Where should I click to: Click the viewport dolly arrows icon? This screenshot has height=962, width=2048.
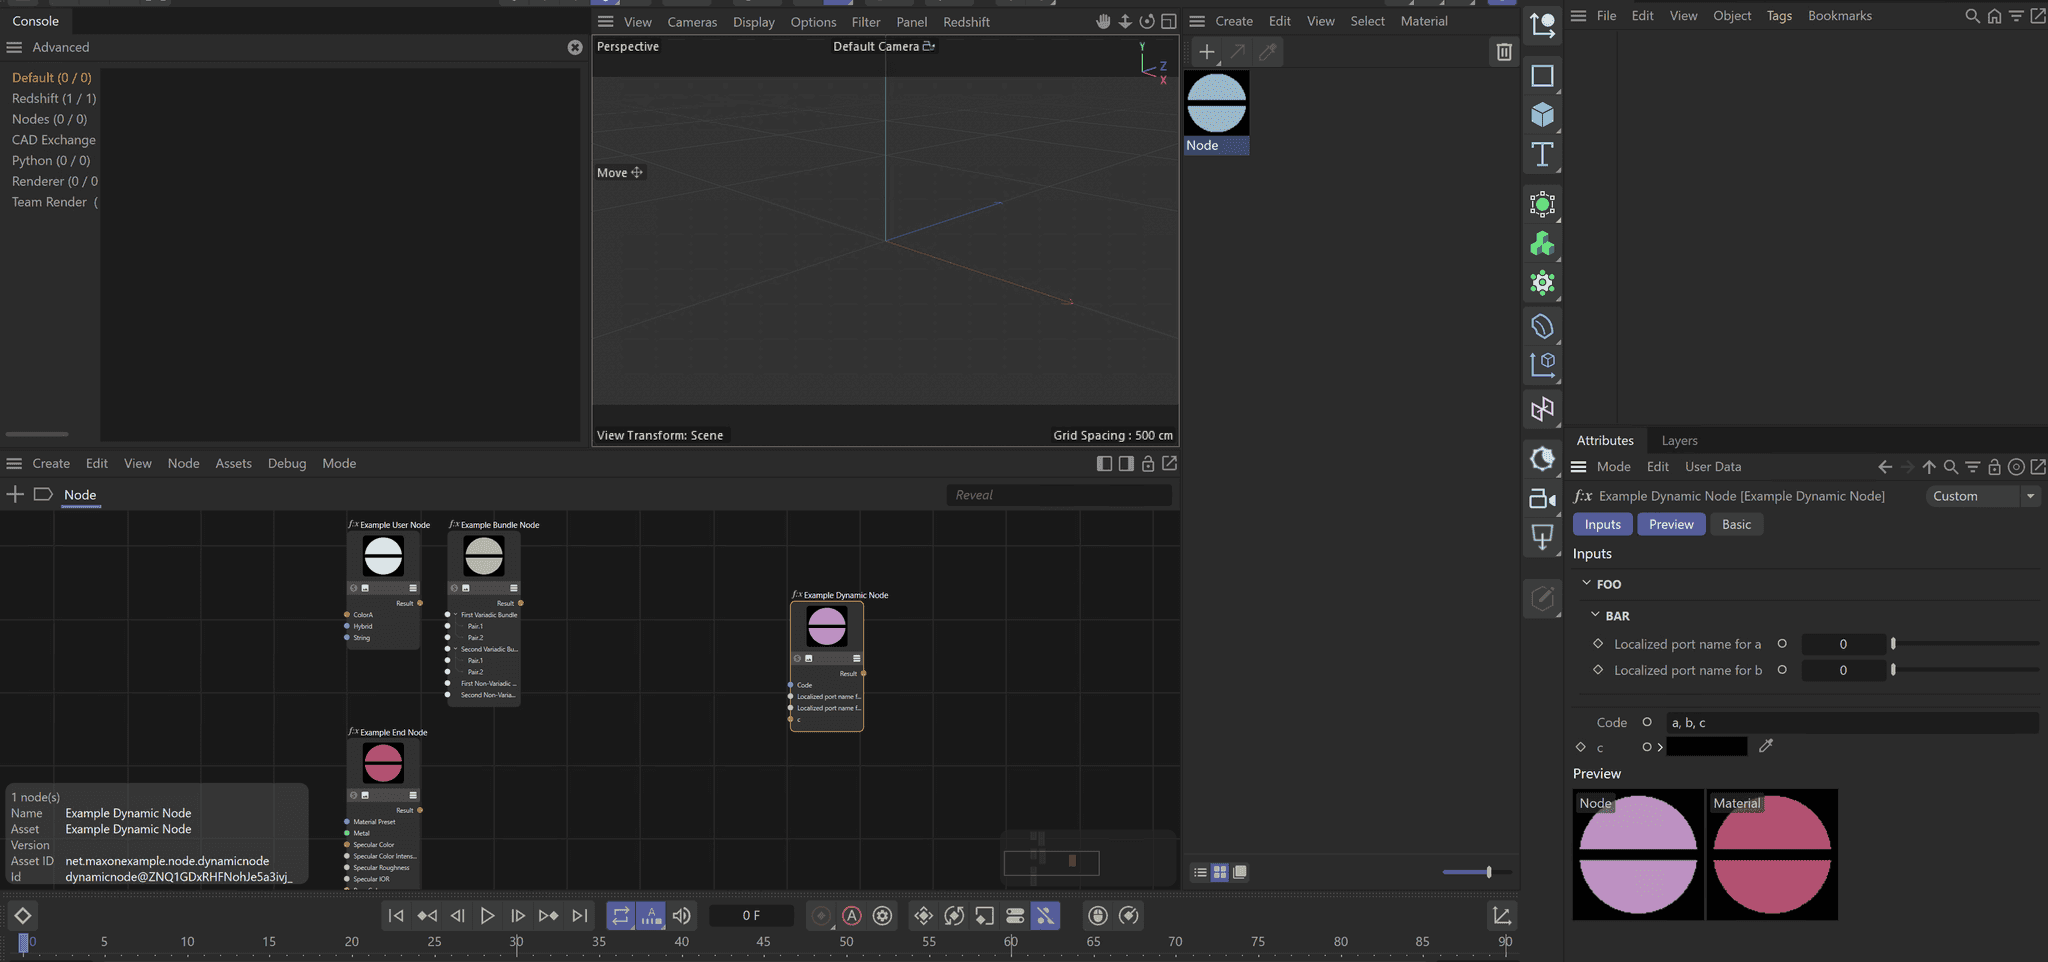pos(1125,21)
